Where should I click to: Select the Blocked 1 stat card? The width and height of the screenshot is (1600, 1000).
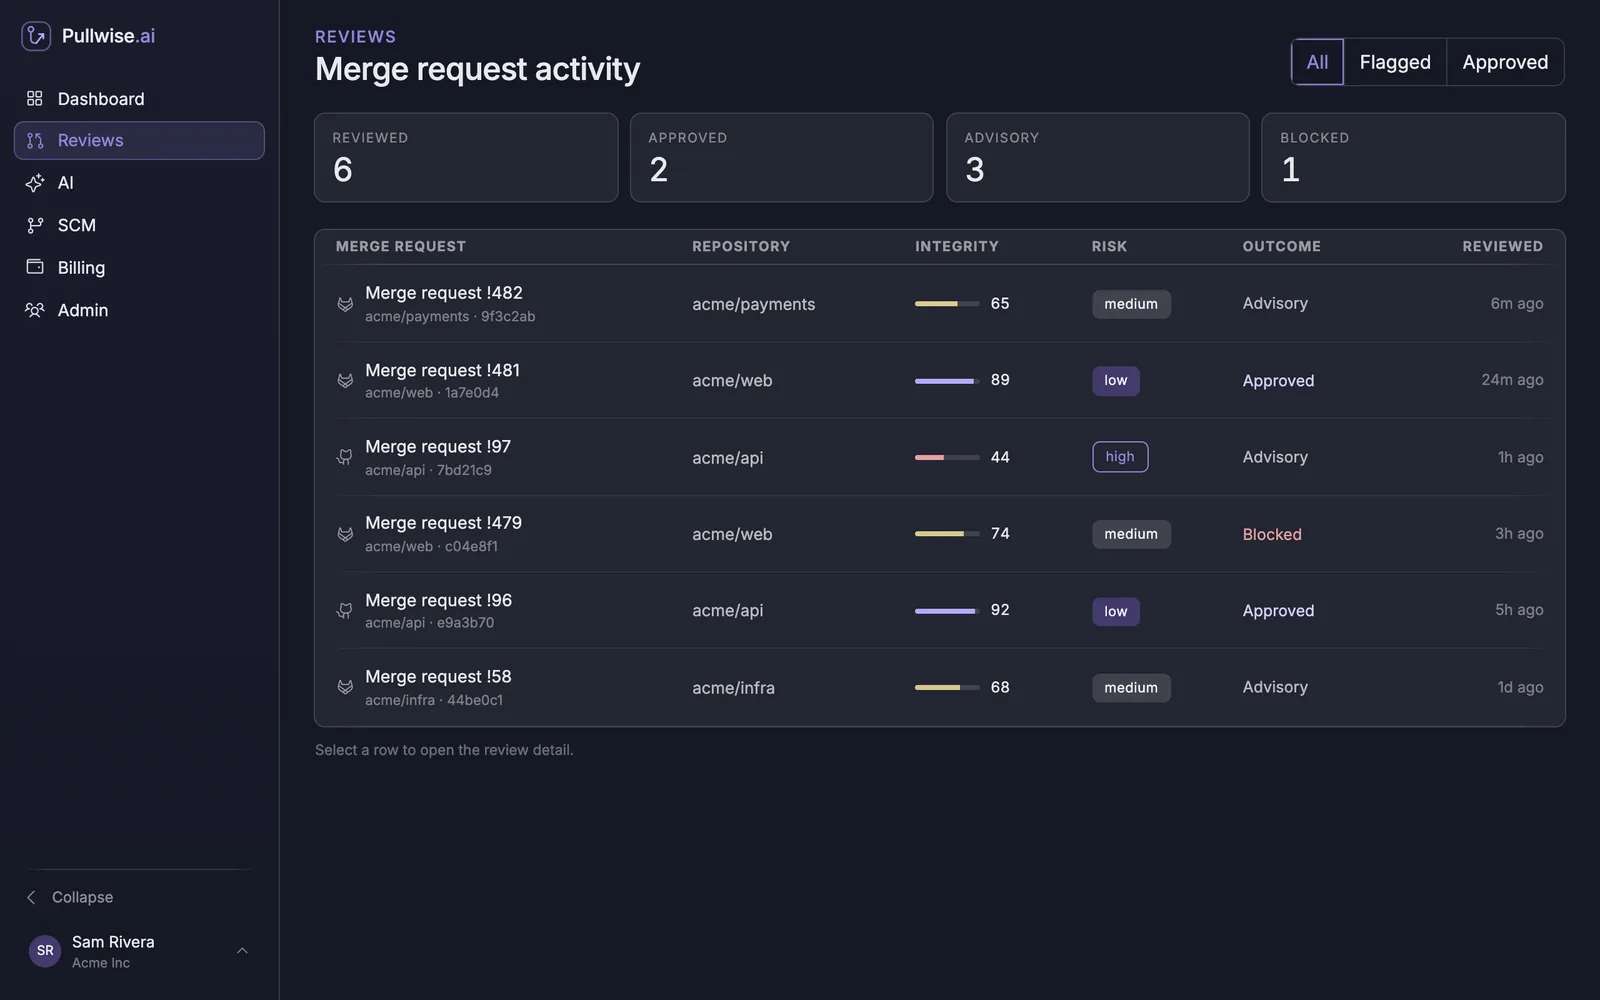(x=1413, y=158)
